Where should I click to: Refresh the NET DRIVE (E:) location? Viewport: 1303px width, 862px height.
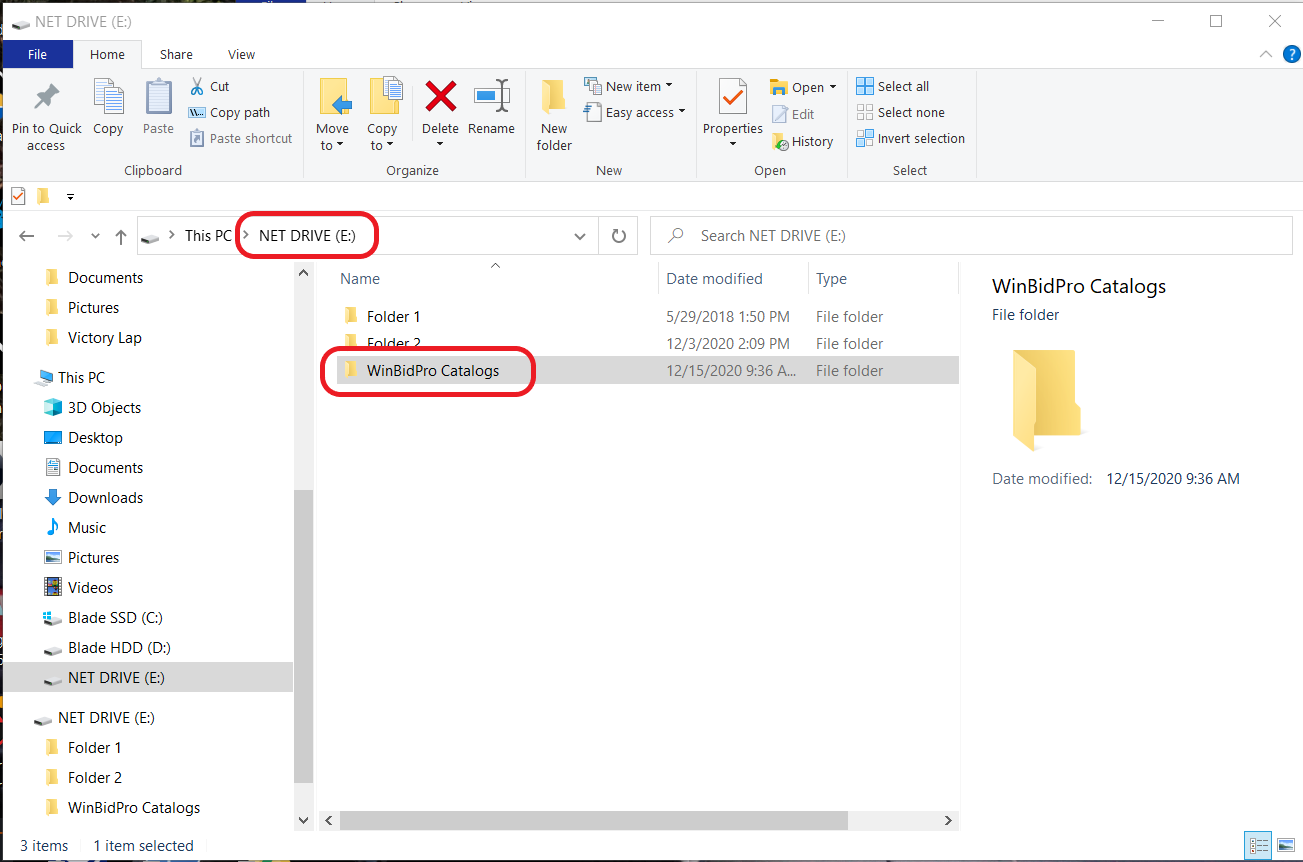[x=619, y=236]
